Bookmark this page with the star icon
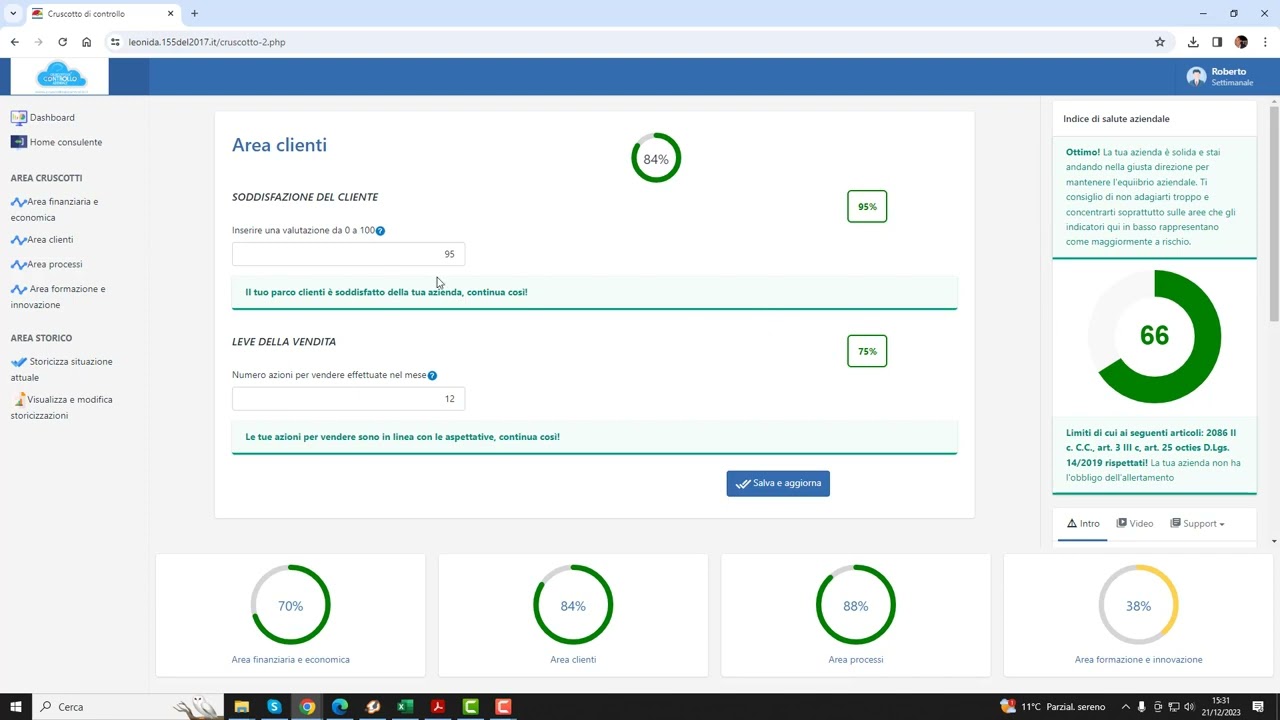 (x=1160, y=42)
